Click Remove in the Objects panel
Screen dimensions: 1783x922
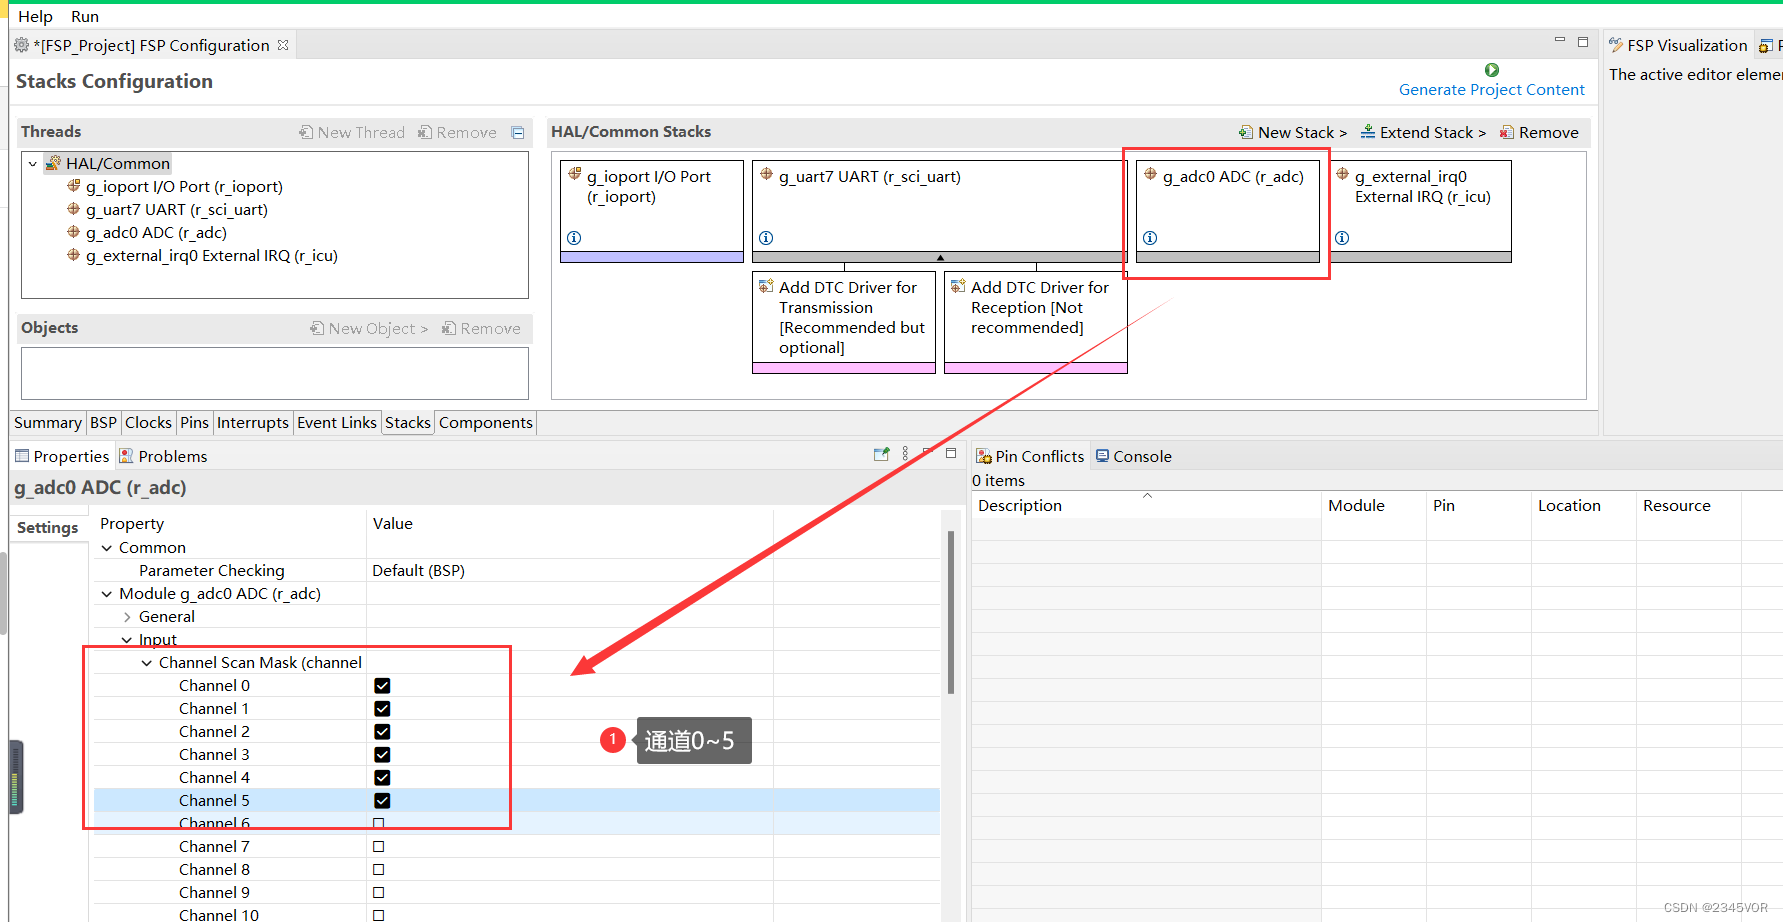click(x=481, y=329)
